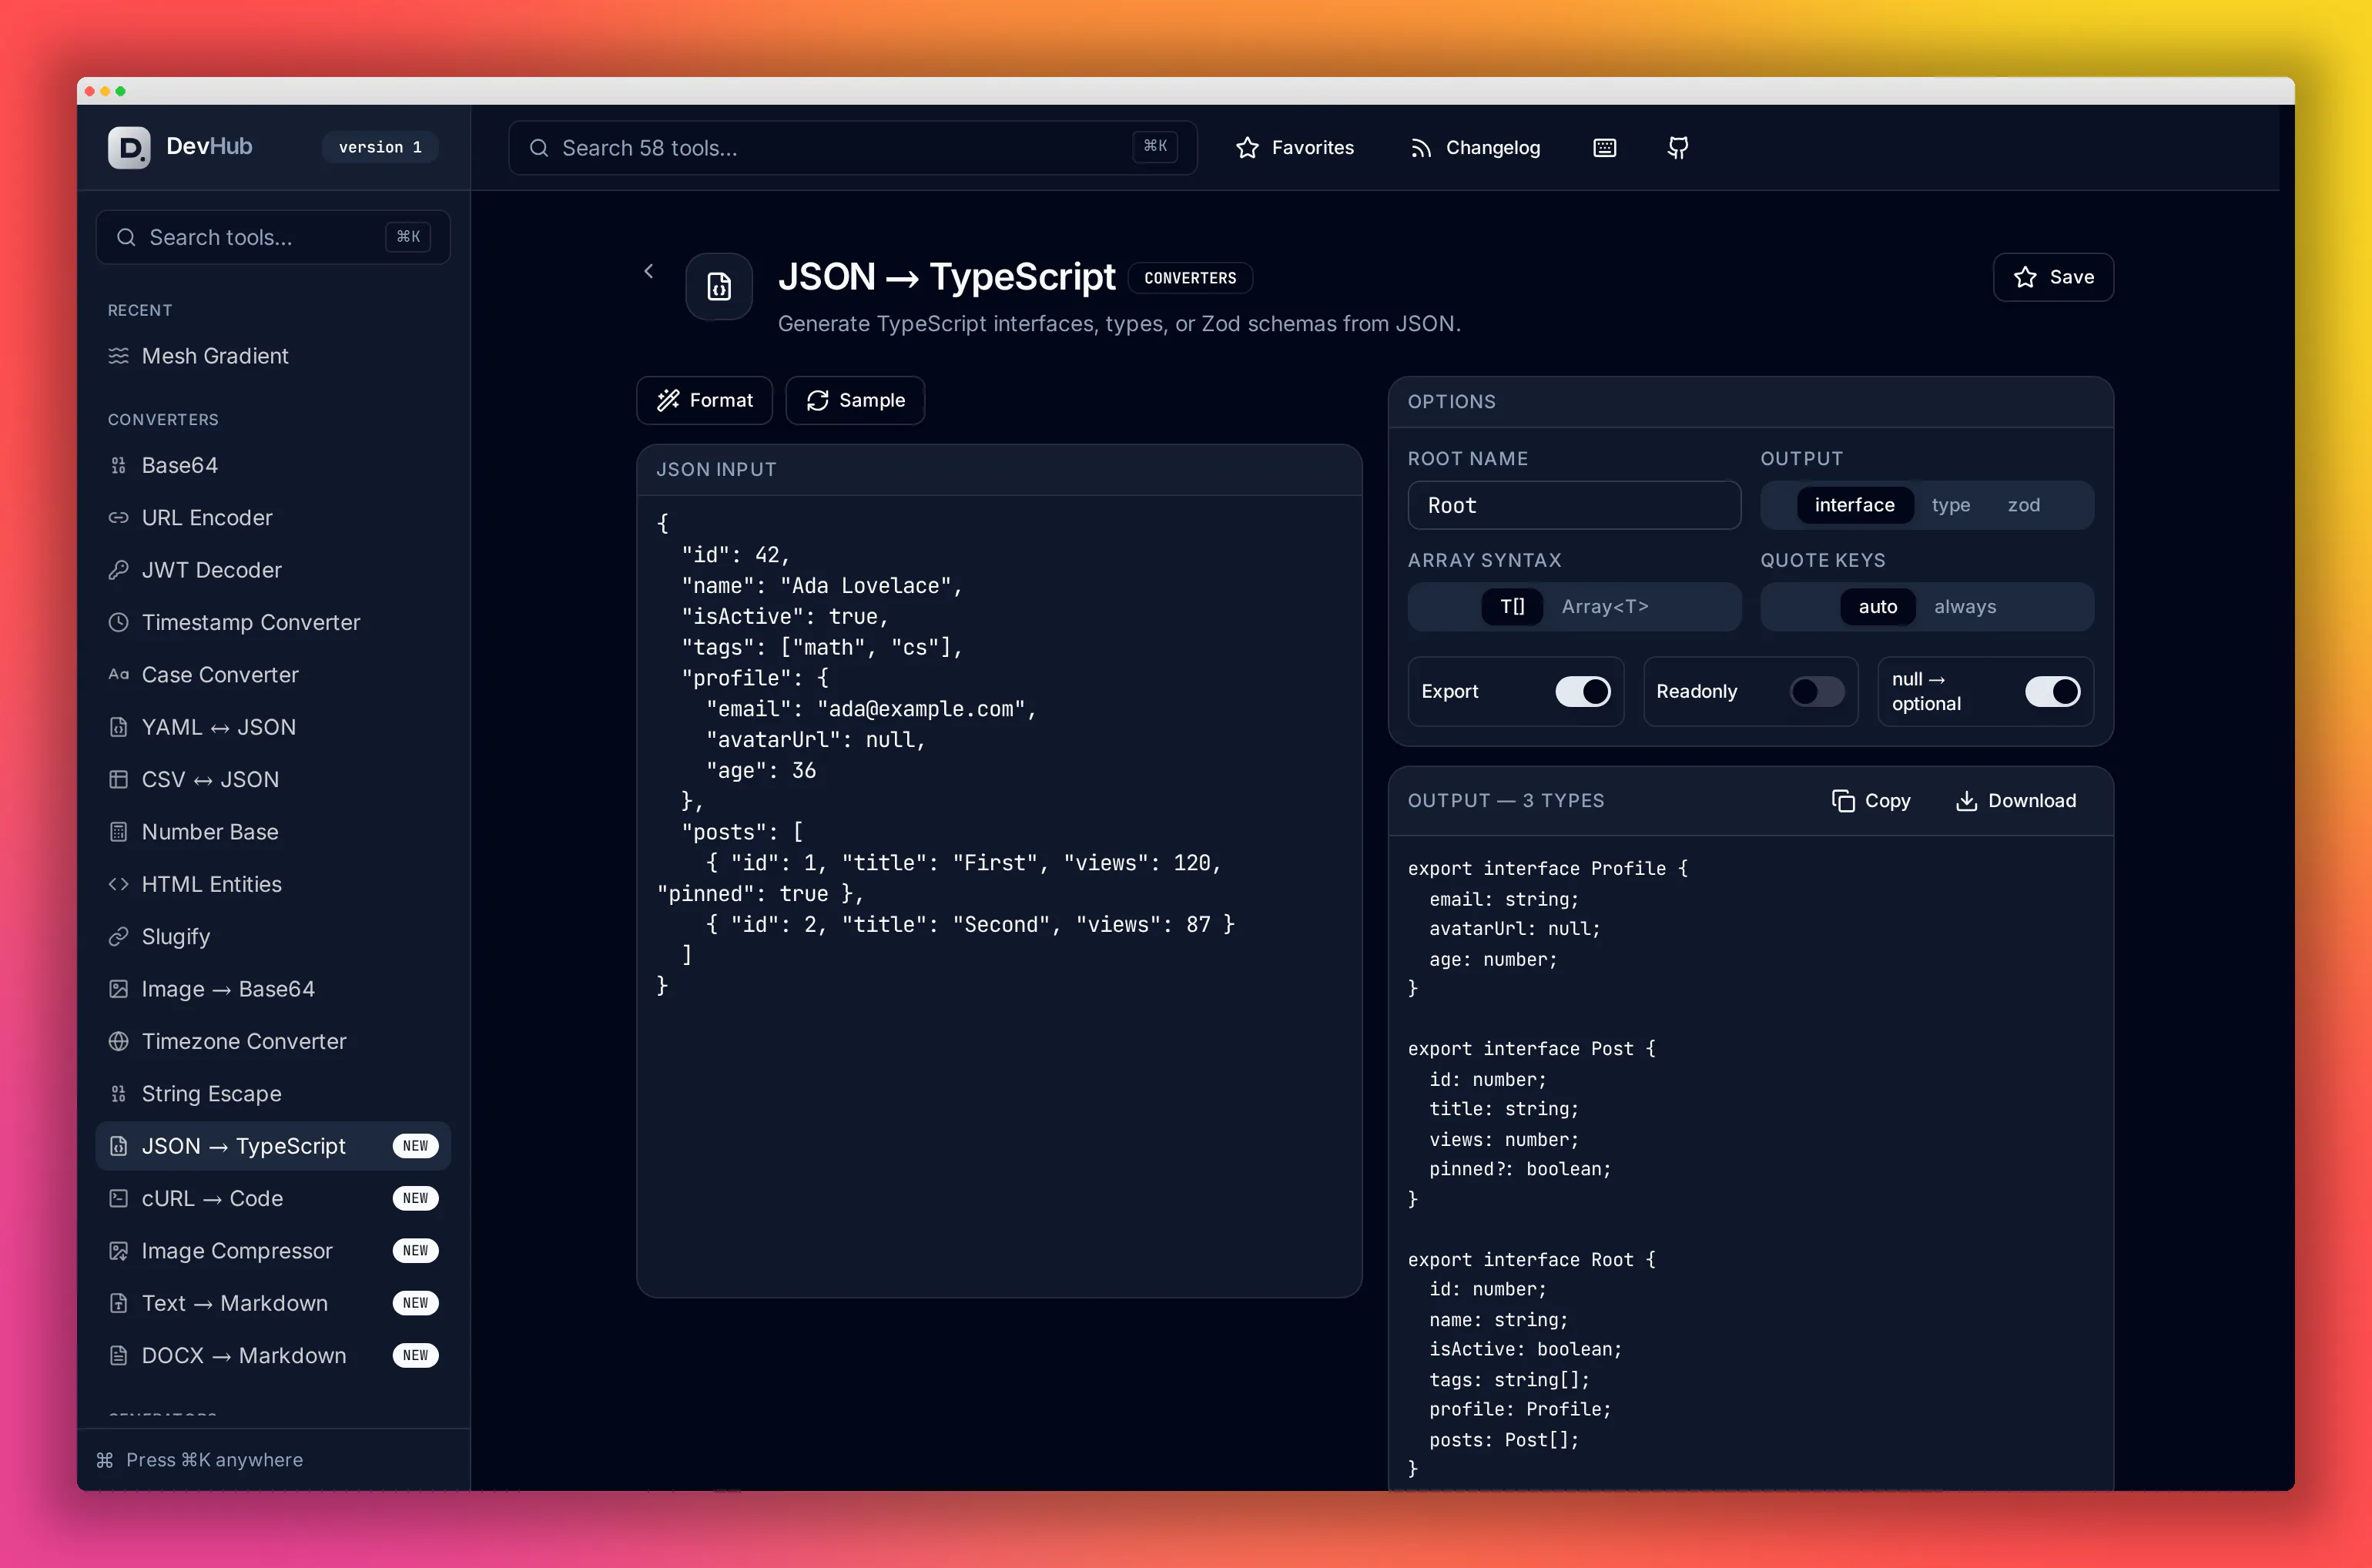Open JSON → TypeScript in sidebar

[x=273, y=1146]
